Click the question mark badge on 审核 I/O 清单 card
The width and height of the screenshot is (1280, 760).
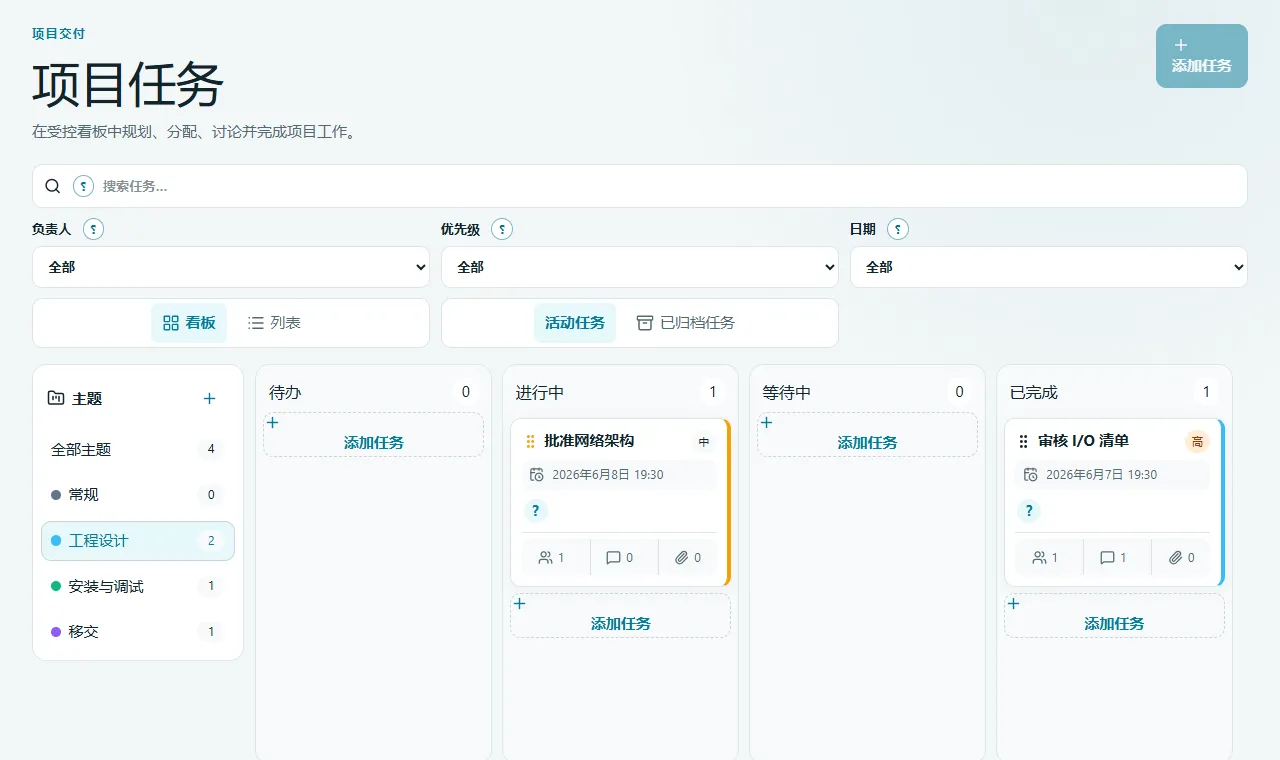click(1029, 511)
